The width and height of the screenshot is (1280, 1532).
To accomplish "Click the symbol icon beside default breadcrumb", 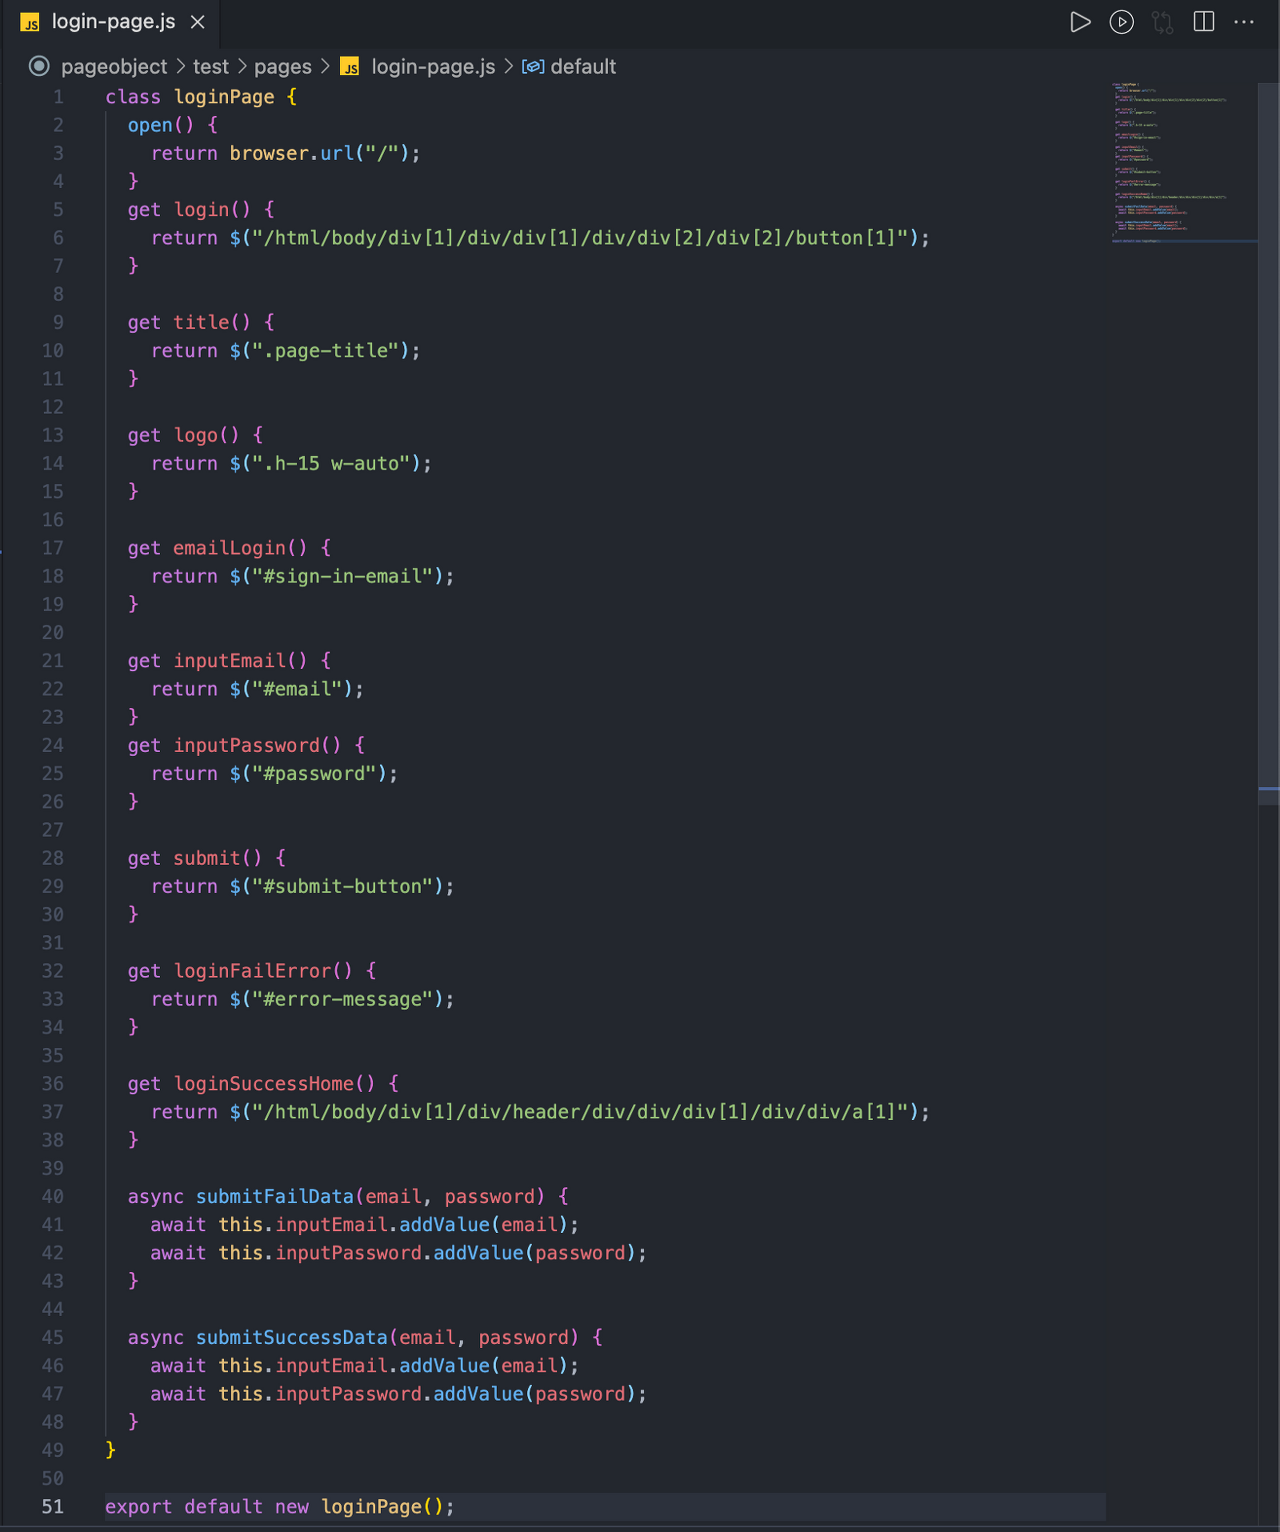I will [533, 67].
